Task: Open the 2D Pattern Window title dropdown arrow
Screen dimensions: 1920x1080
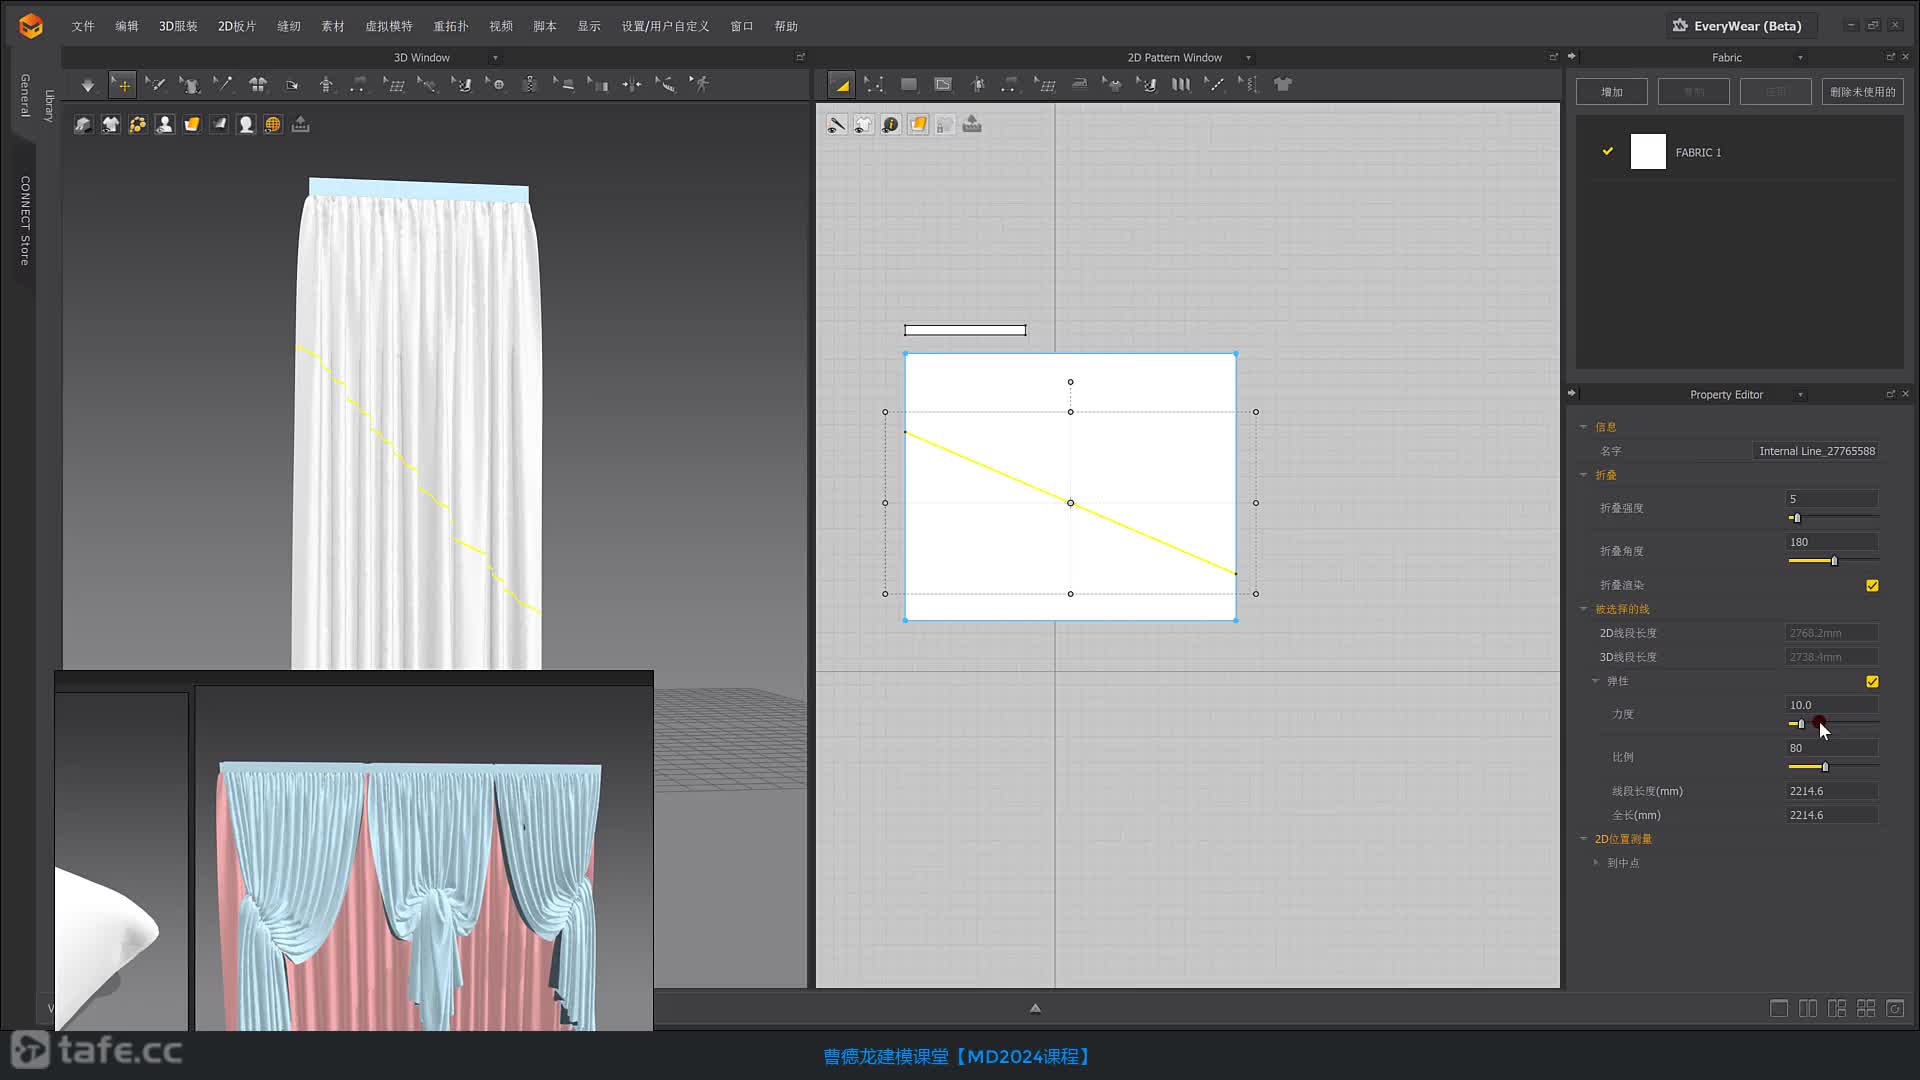Action: 1248,58
